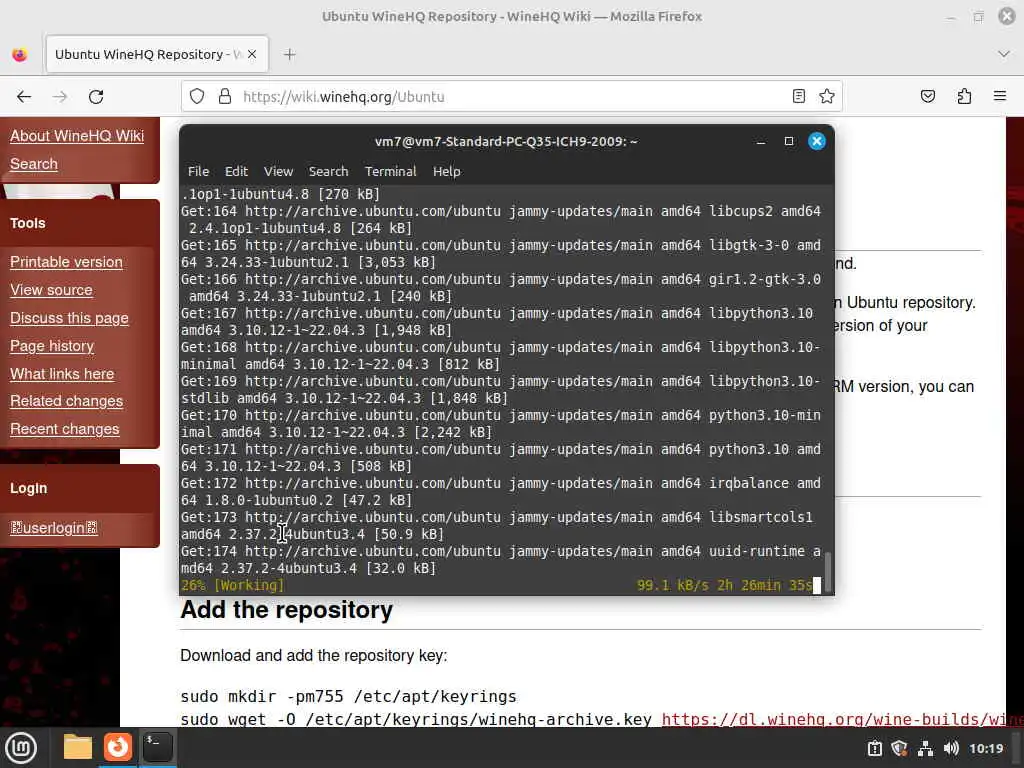The image size is (1024, 768).
Task: Toggle Reader View in address bar
Action: (x=798, y=97)
